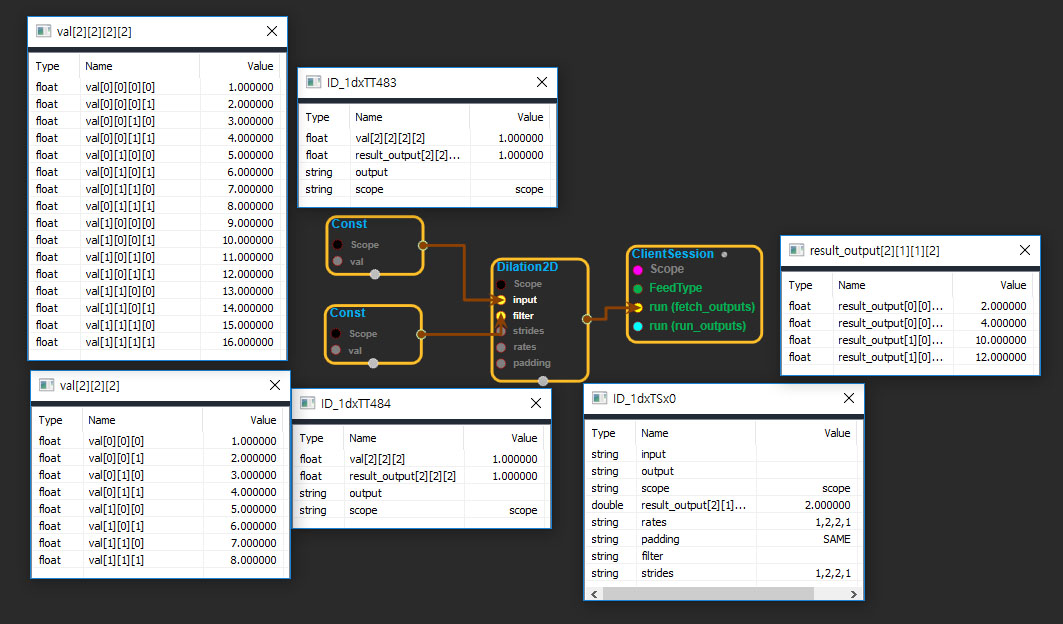1063x624 pixels.
Task: Sort by Name column header in ID_1dxTT483
Action: click(369, 117)
